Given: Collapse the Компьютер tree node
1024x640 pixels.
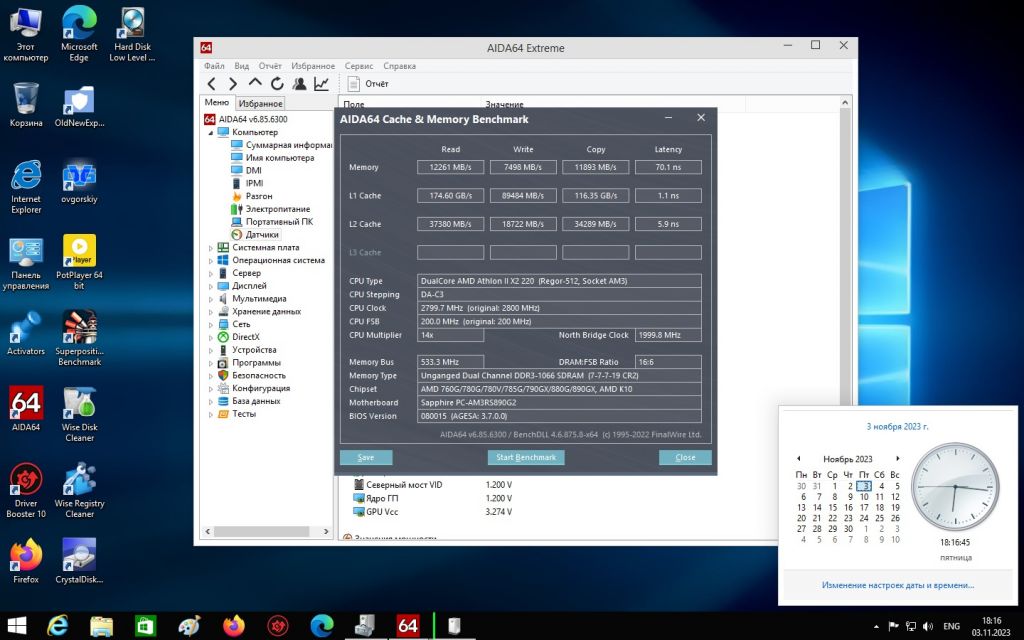Looking at the screenshot, I should [x=210, y=133].
